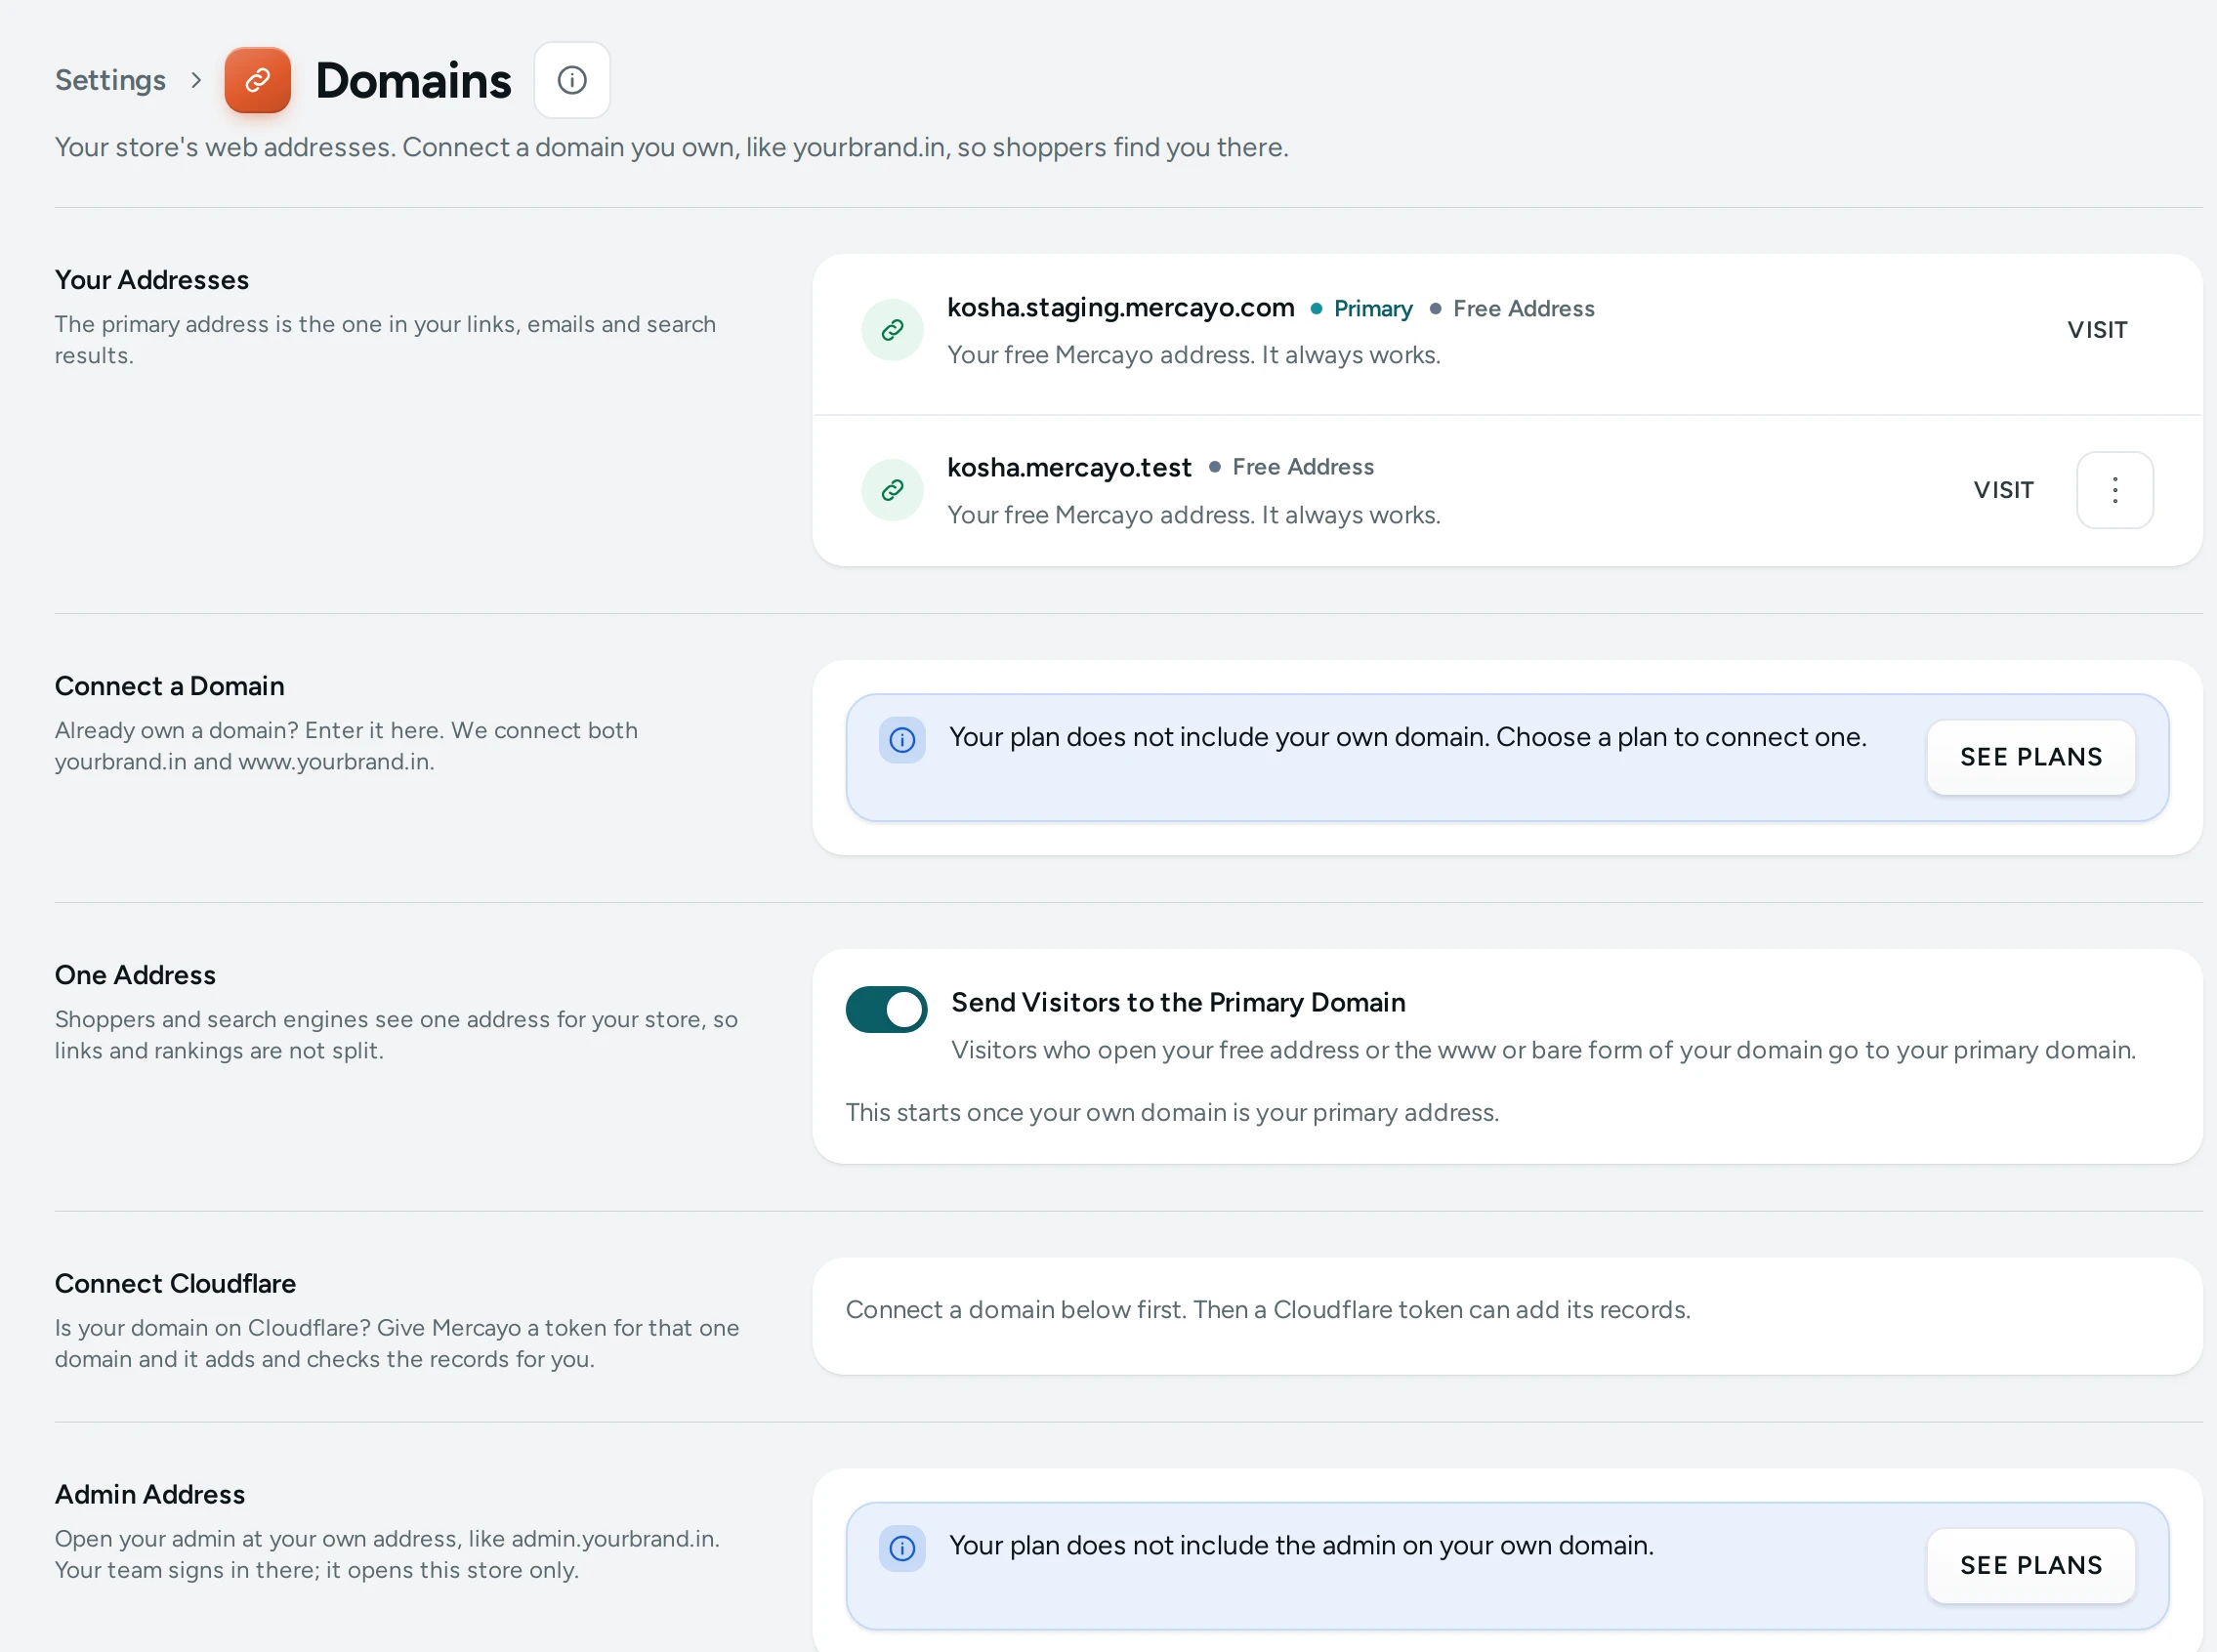Toggle Send Visitors to the Primary Domain
This screenshot has width=2217, height=1652.
(x=886, y=1009)
